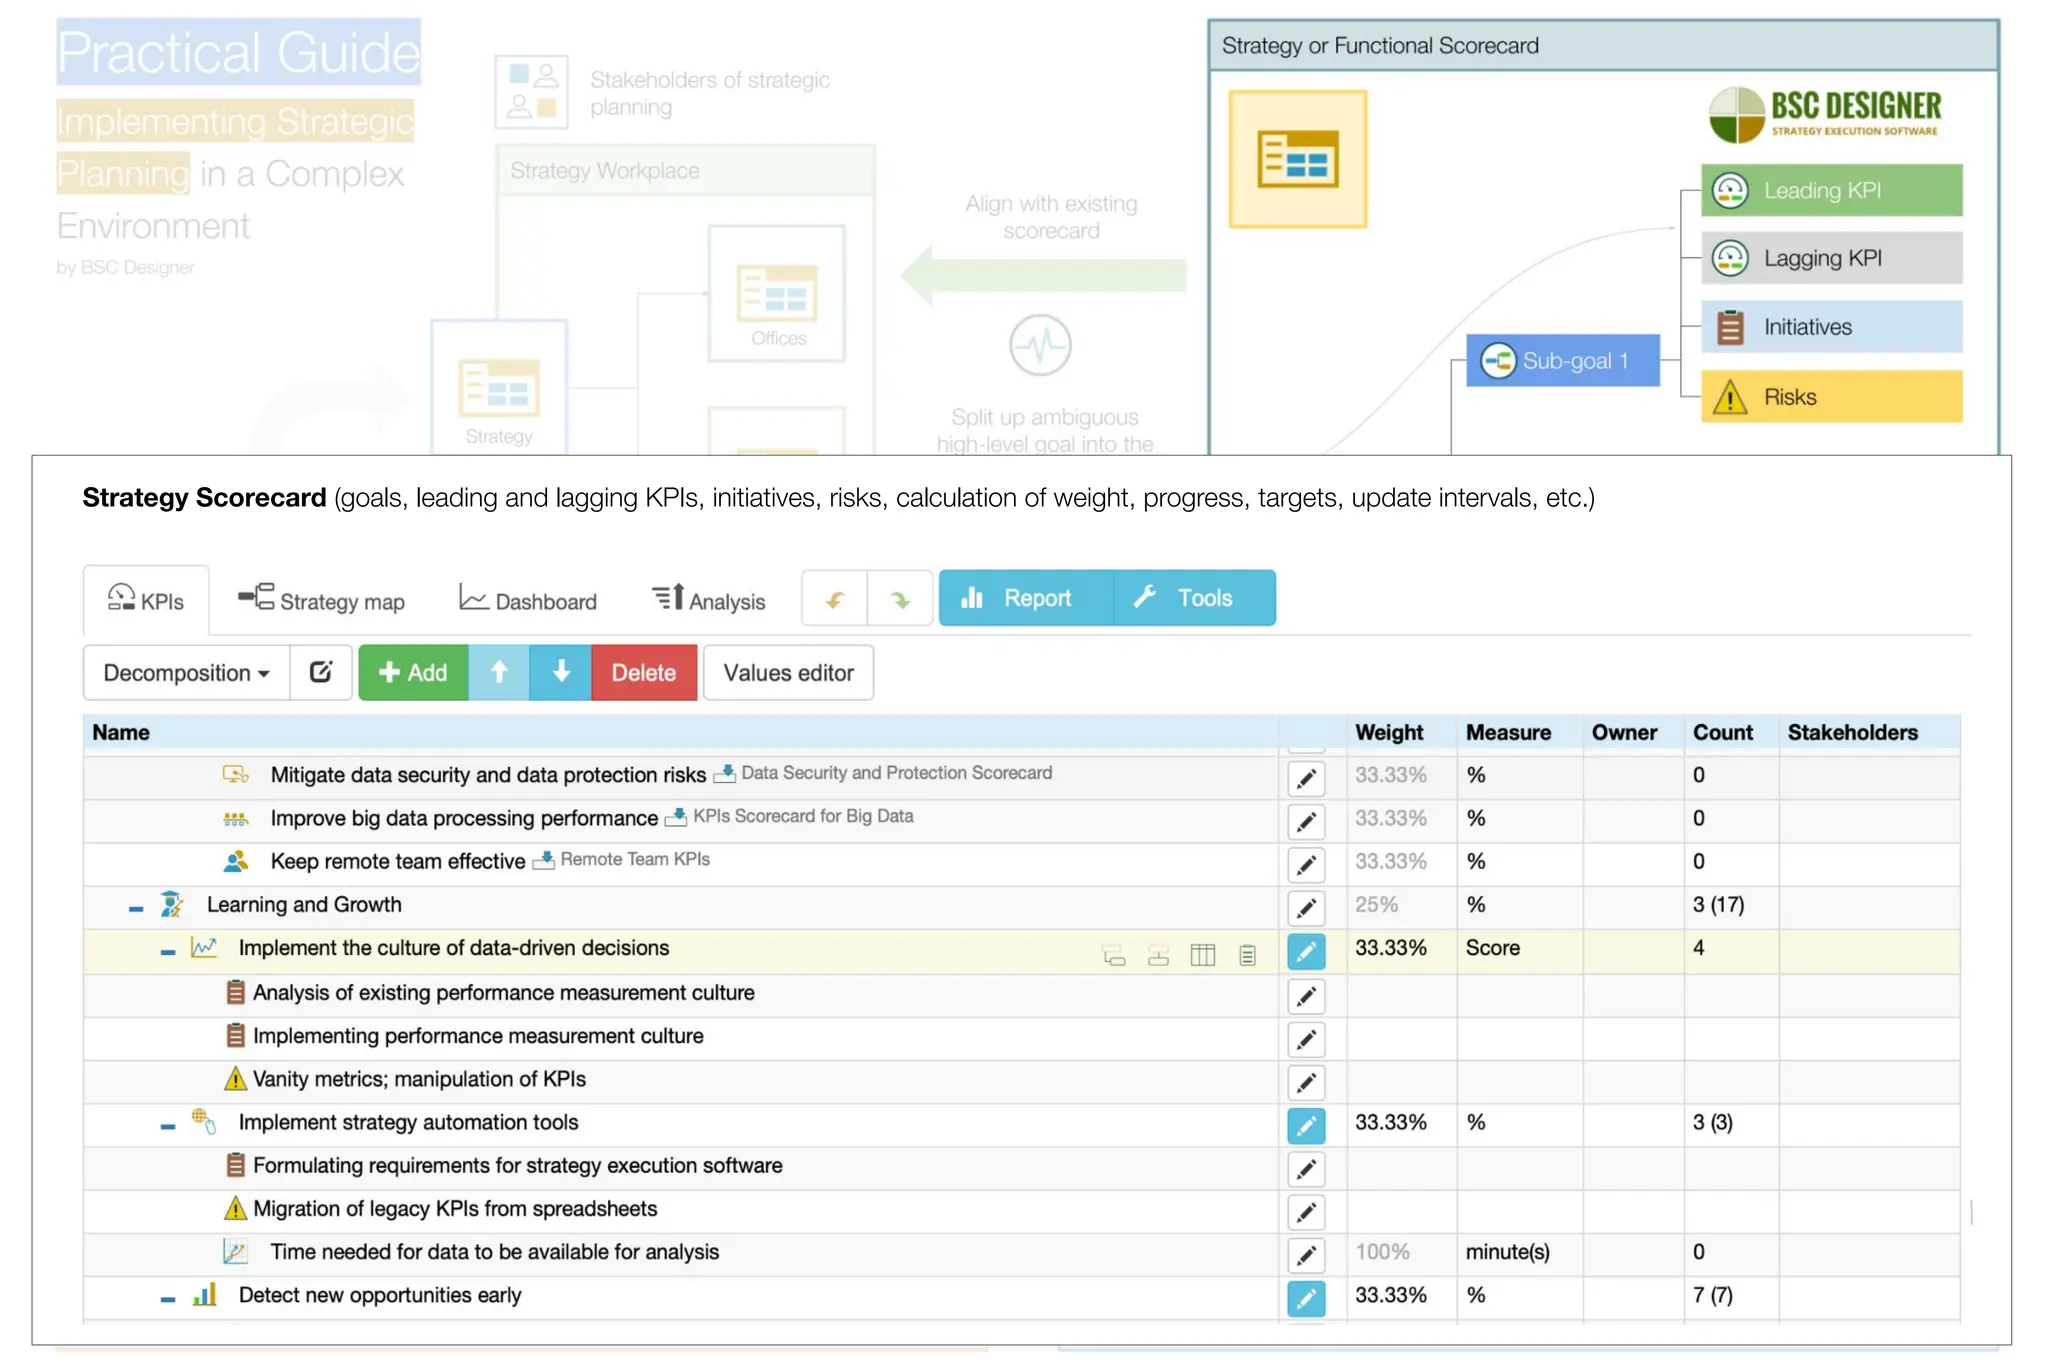Click the pencil edit icon for Learning and Growth

(1306, 908)
